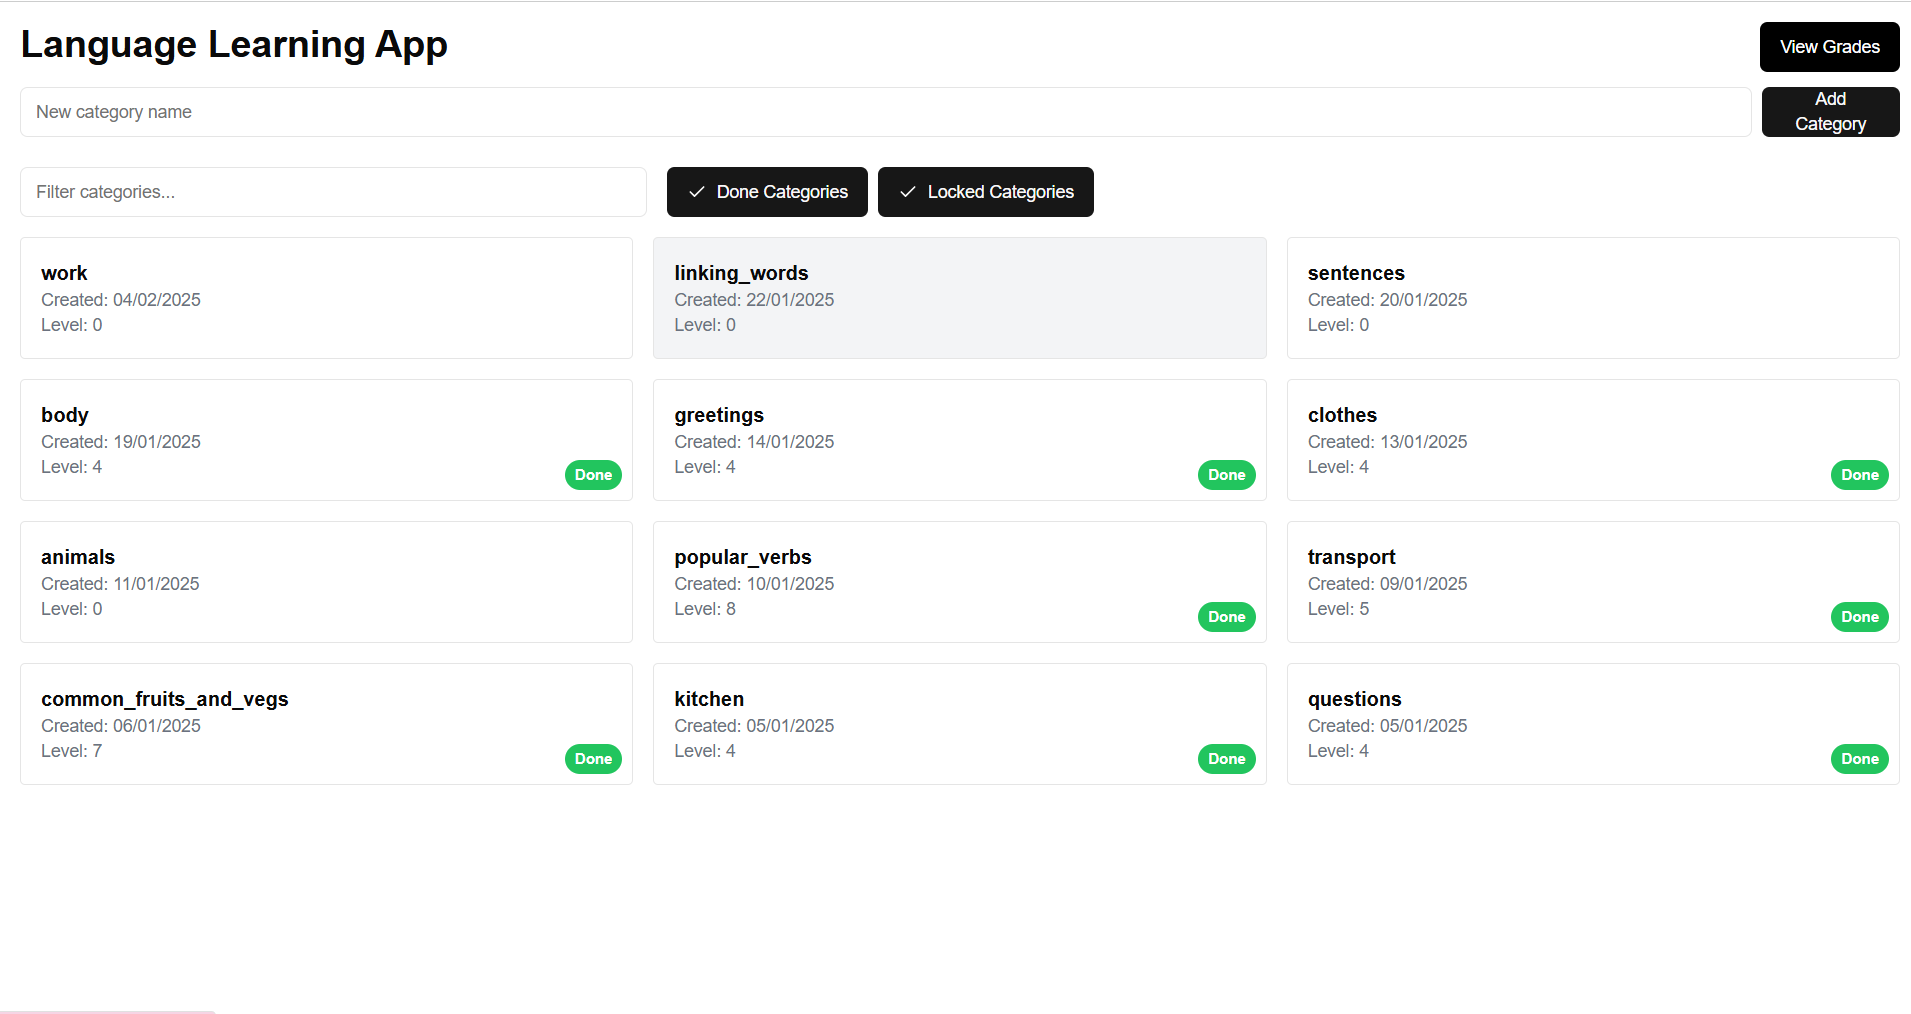Select the body category title
Image resolution: width=1911 pixels, height=1014 pixels.
[x=65, y=415]
